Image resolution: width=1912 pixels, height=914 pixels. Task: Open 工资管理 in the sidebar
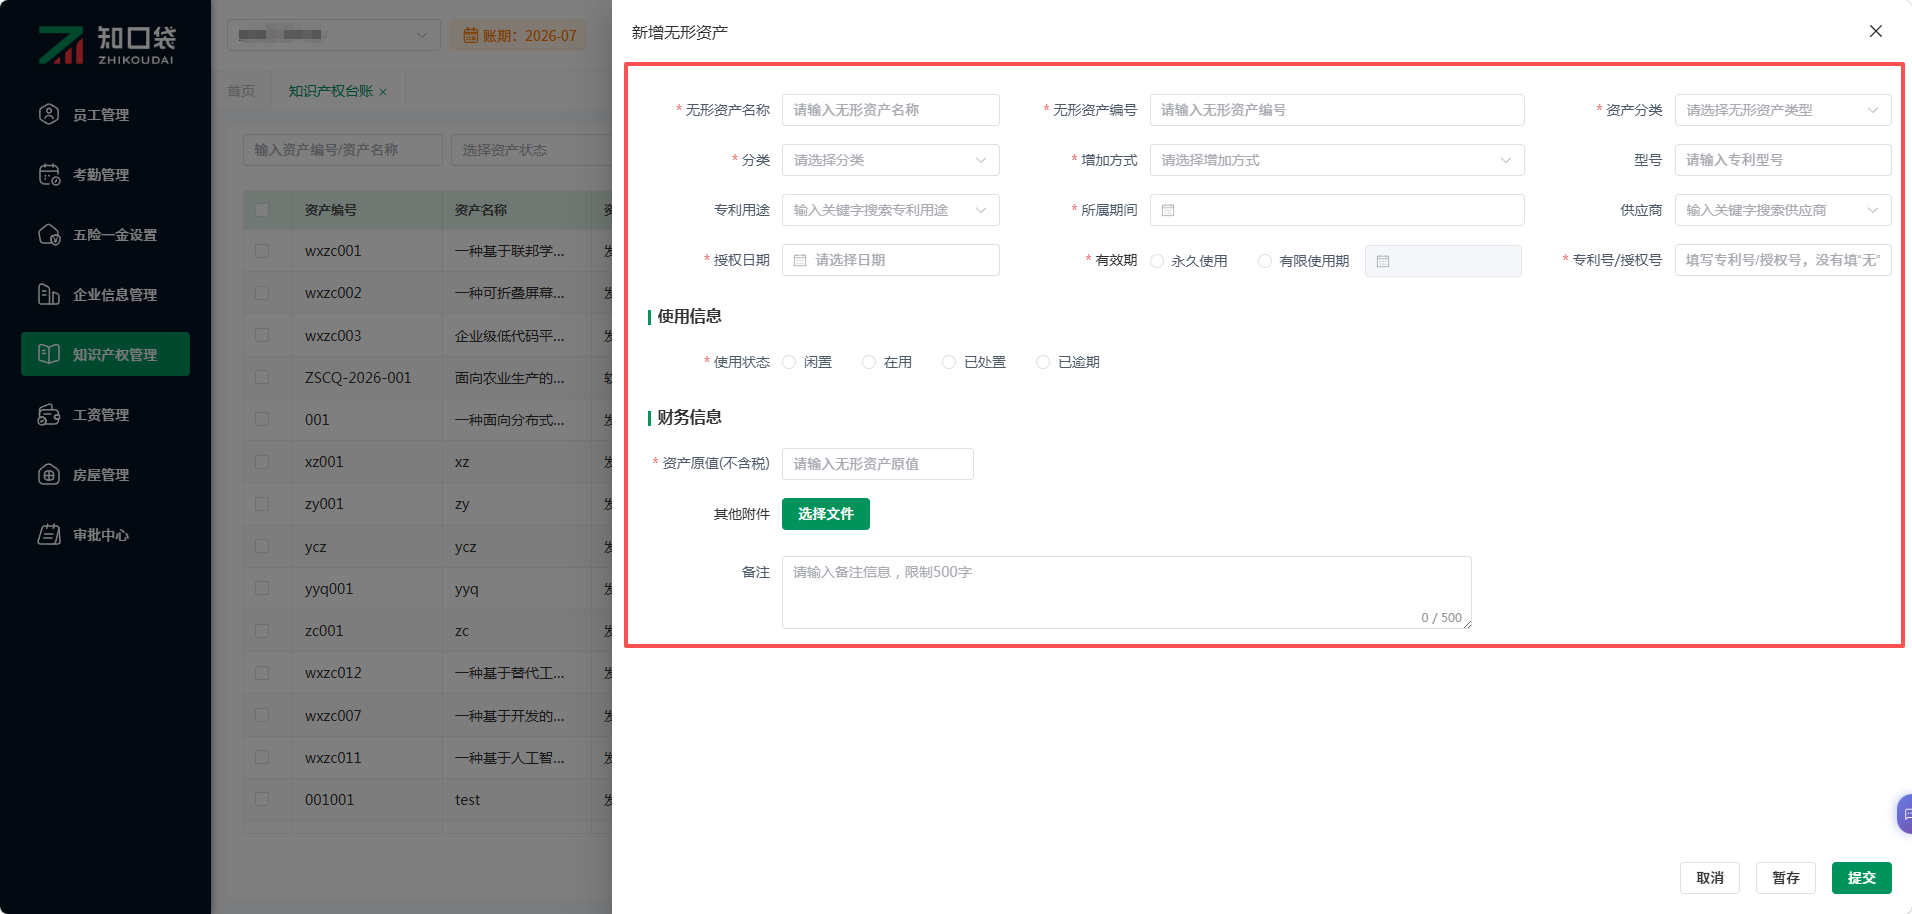coord(105,414)
